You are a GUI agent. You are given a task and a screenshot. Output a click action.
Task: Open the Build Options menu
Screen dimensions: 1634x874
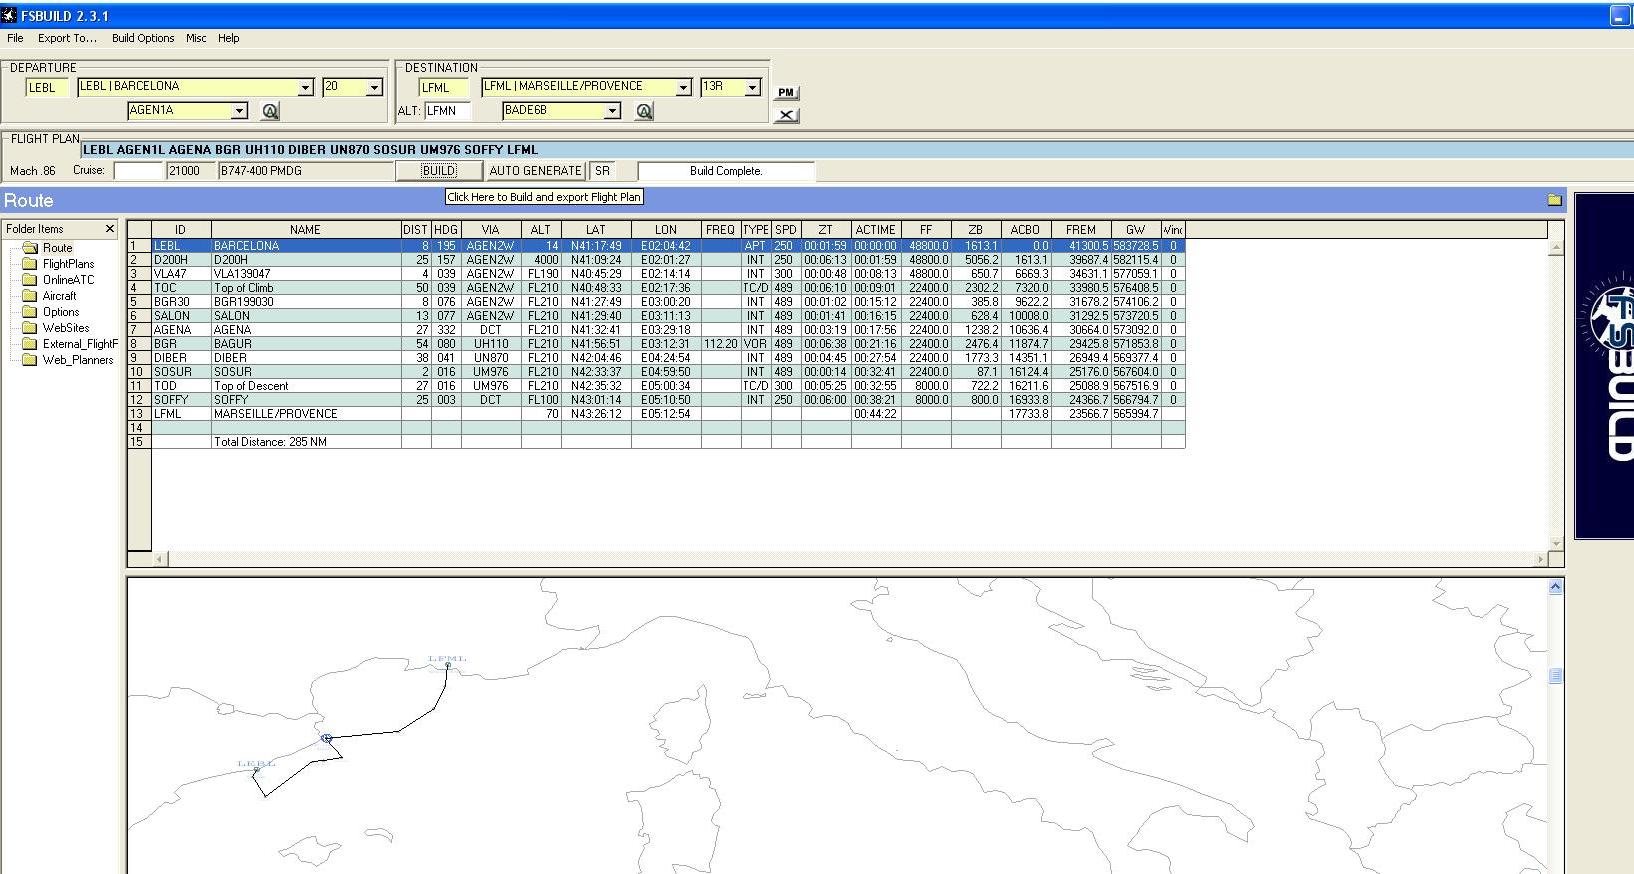tap(143, 38)
